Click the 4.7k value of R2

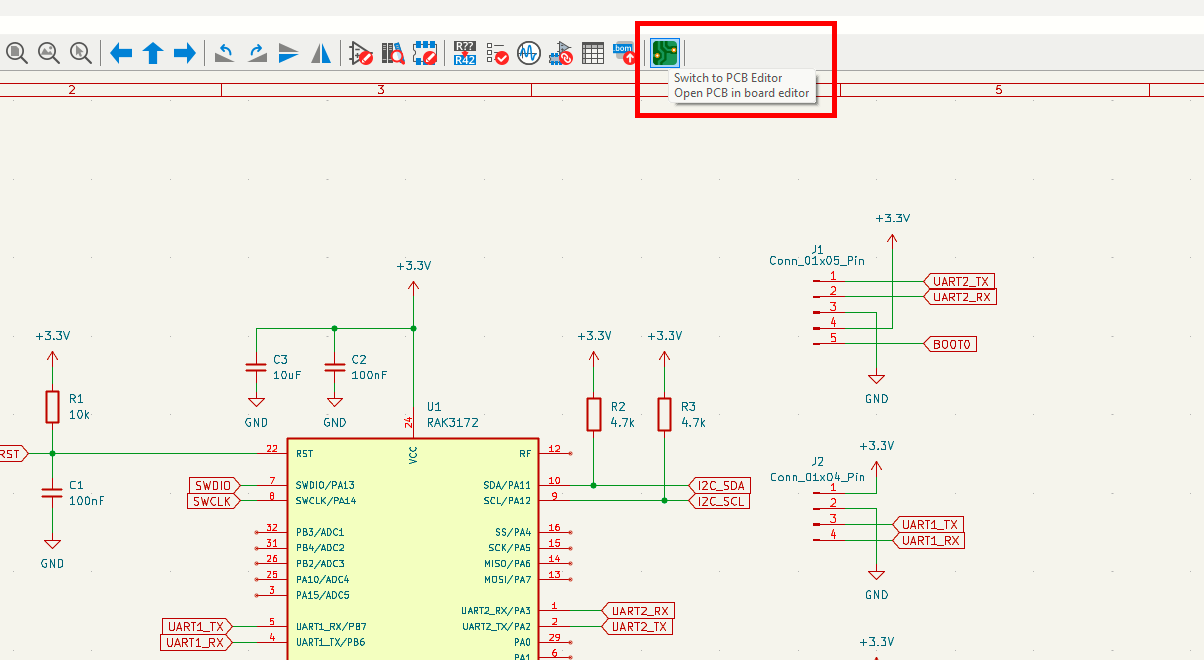(x=622, y=423)
